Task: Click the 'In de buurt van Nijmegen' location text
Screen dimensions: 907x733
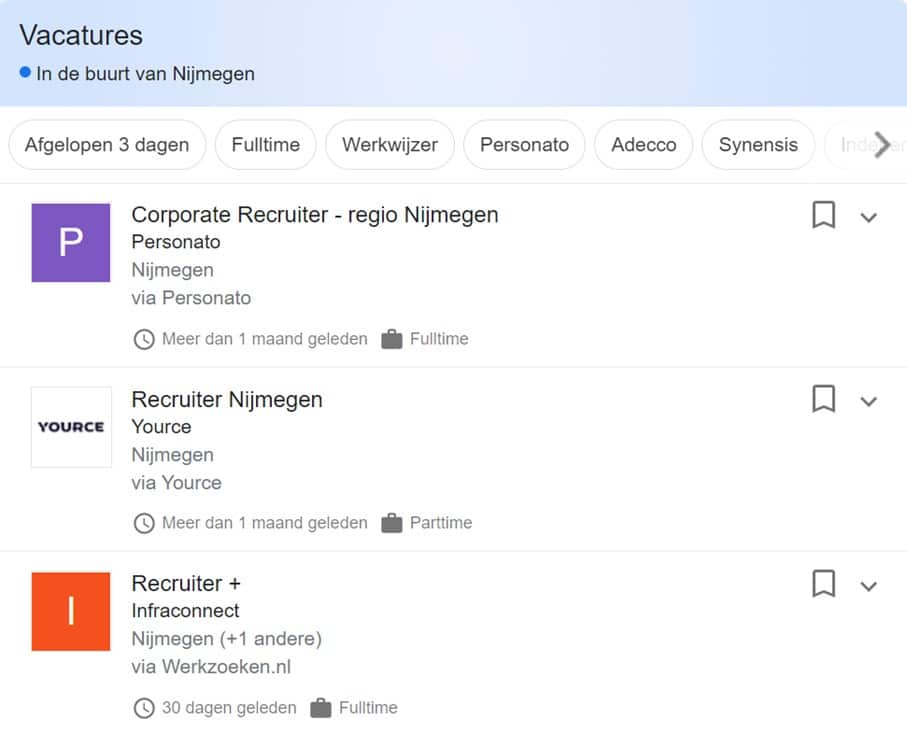Action: tap(145, 74)
